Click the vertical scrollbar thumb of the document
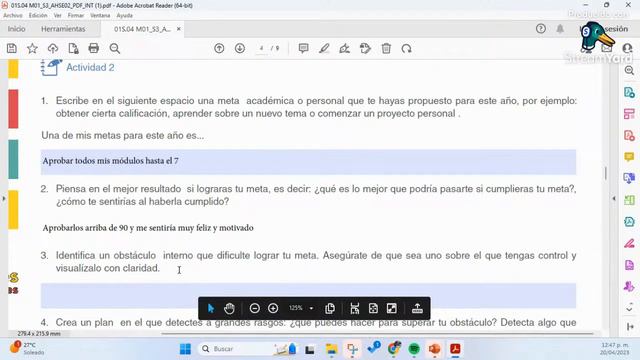 606,173
